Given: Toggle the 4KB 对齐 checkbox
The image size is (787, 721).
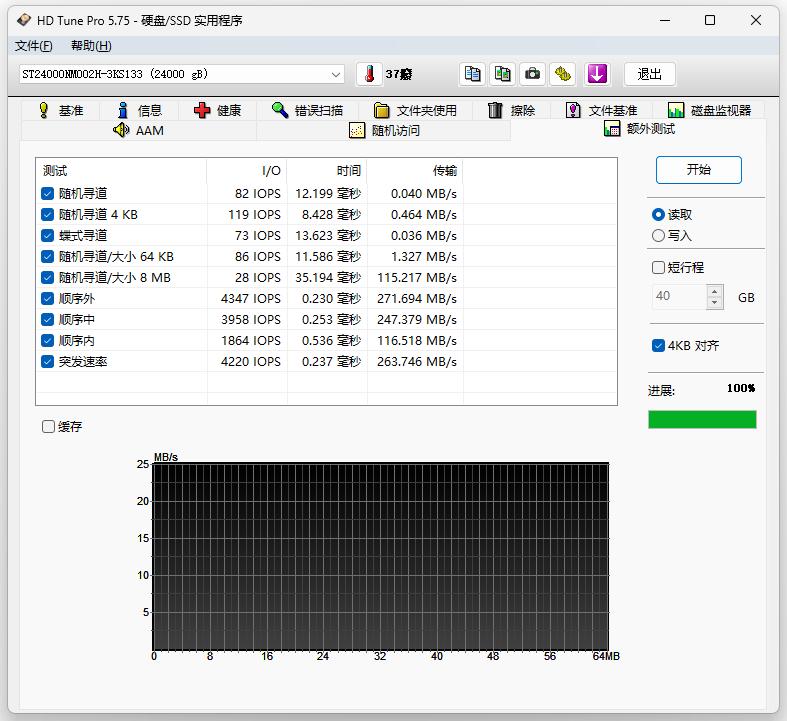Looking at the screenshot, I should (x=658, y=346).
